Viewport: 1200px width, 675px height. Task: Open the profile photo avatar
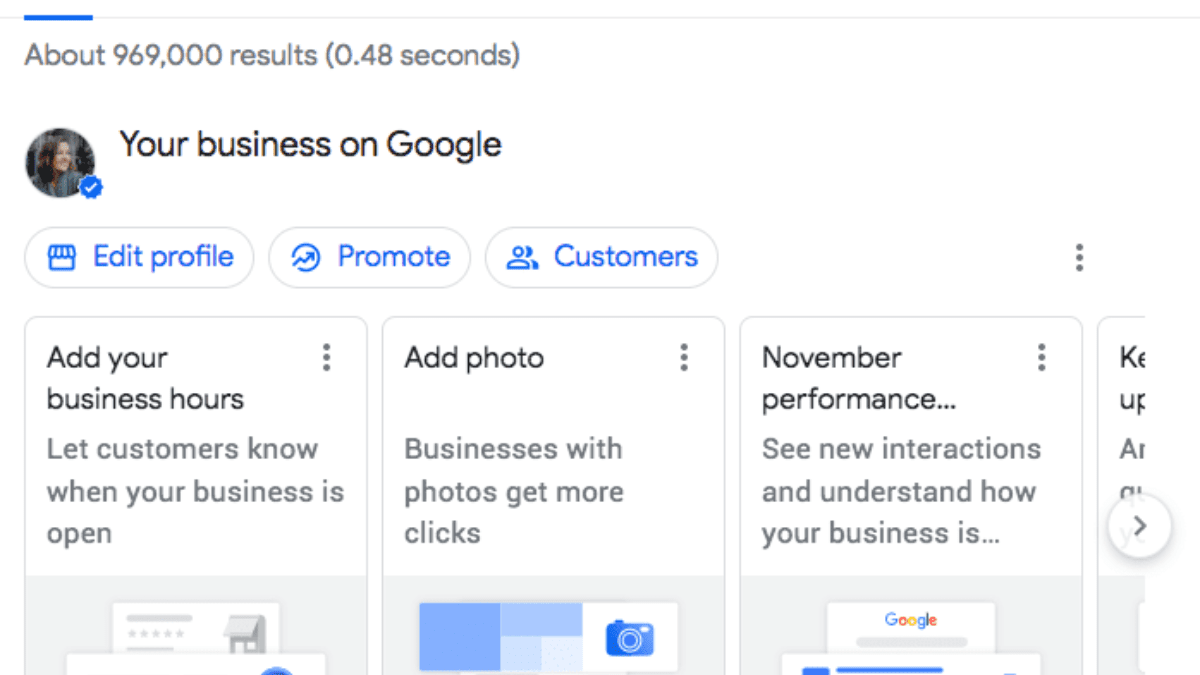(x=60, y=162)
